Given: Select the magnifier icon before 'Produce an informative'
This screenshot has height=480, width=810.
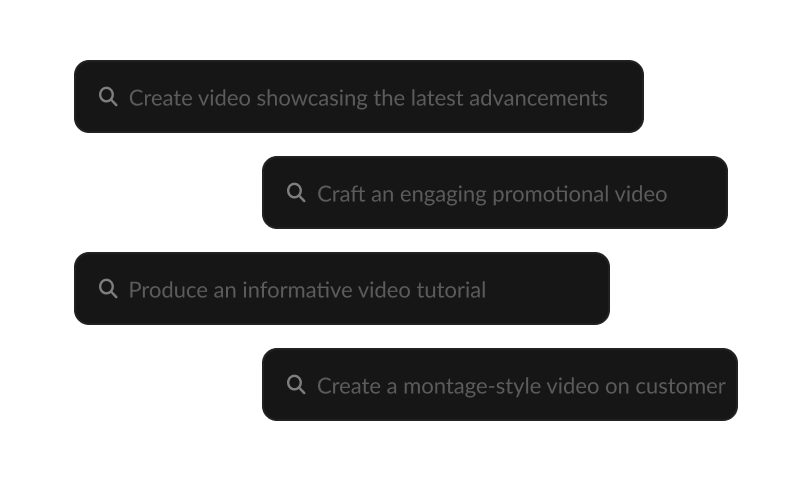Looking at the screenshot, I should pyautogui.click(x=108, y=289).
